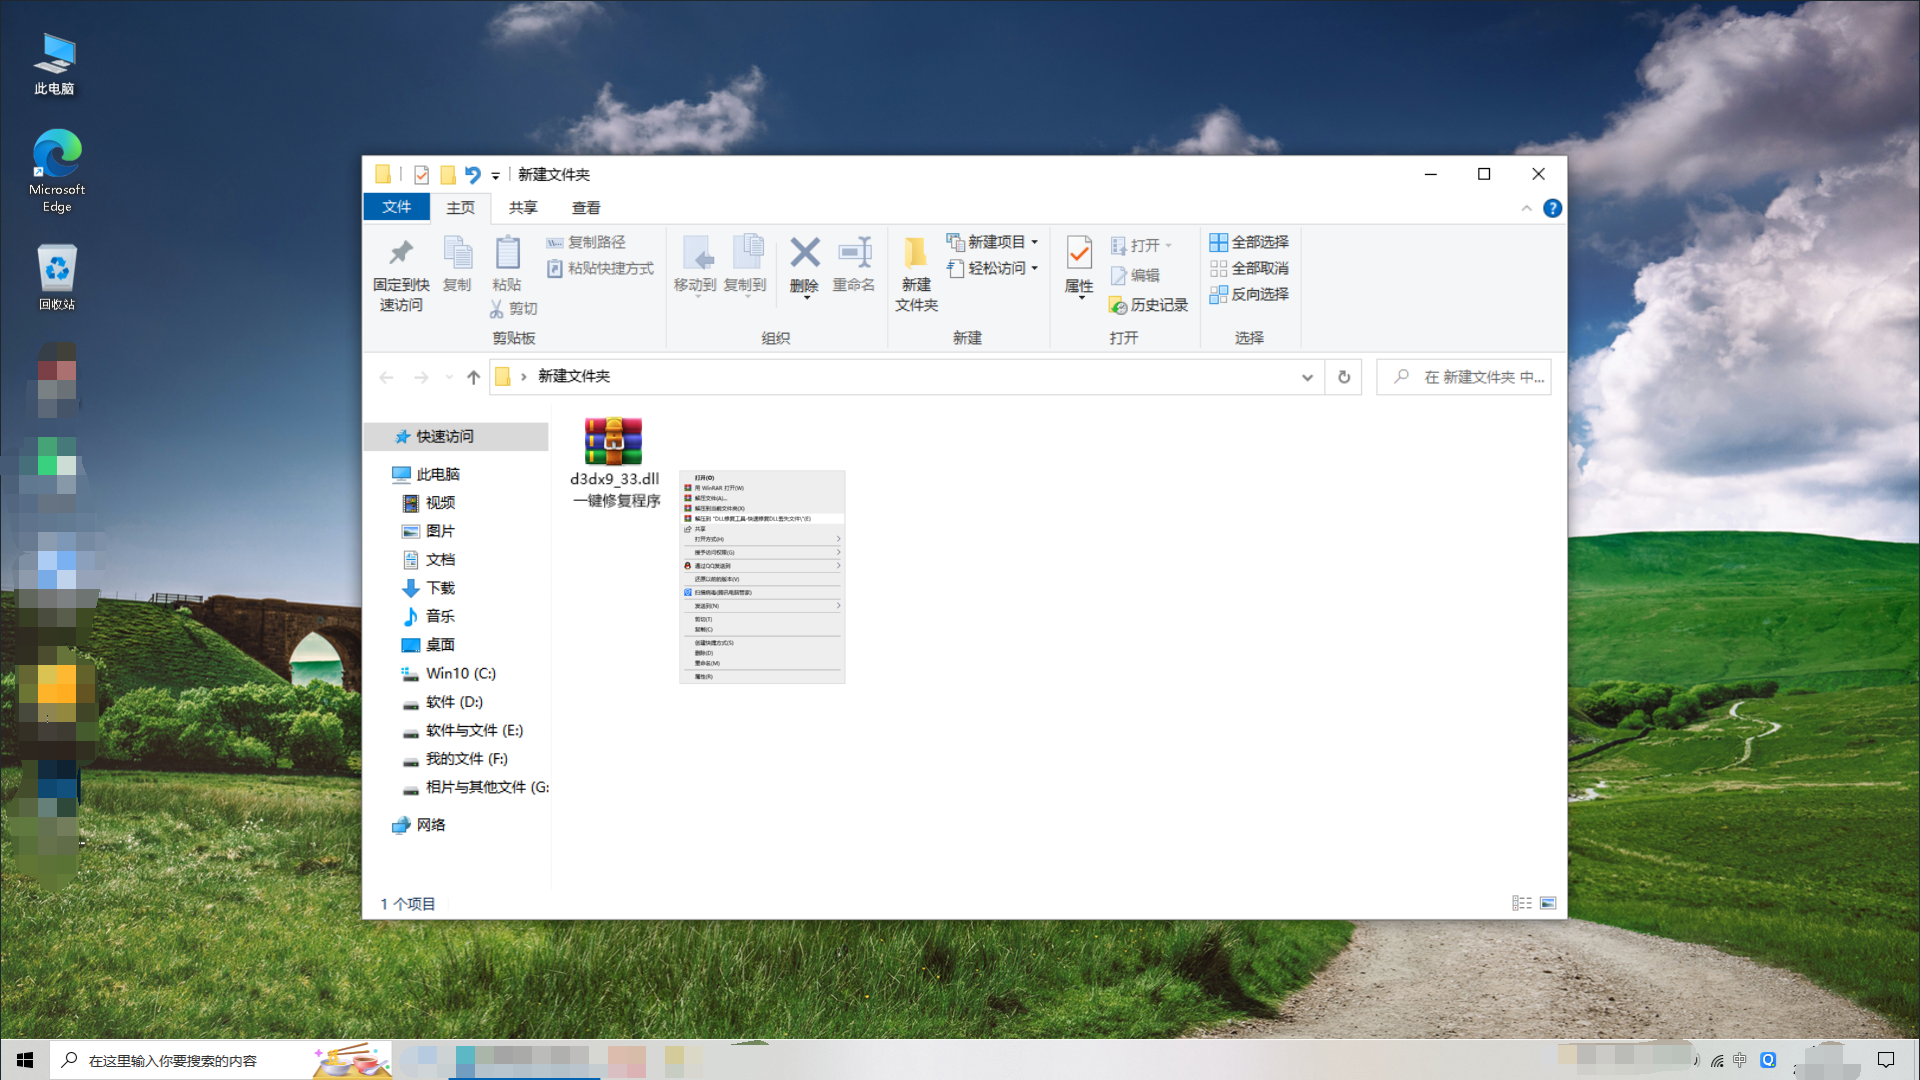Open Win10 (C:) drive in sidebar

460,673
